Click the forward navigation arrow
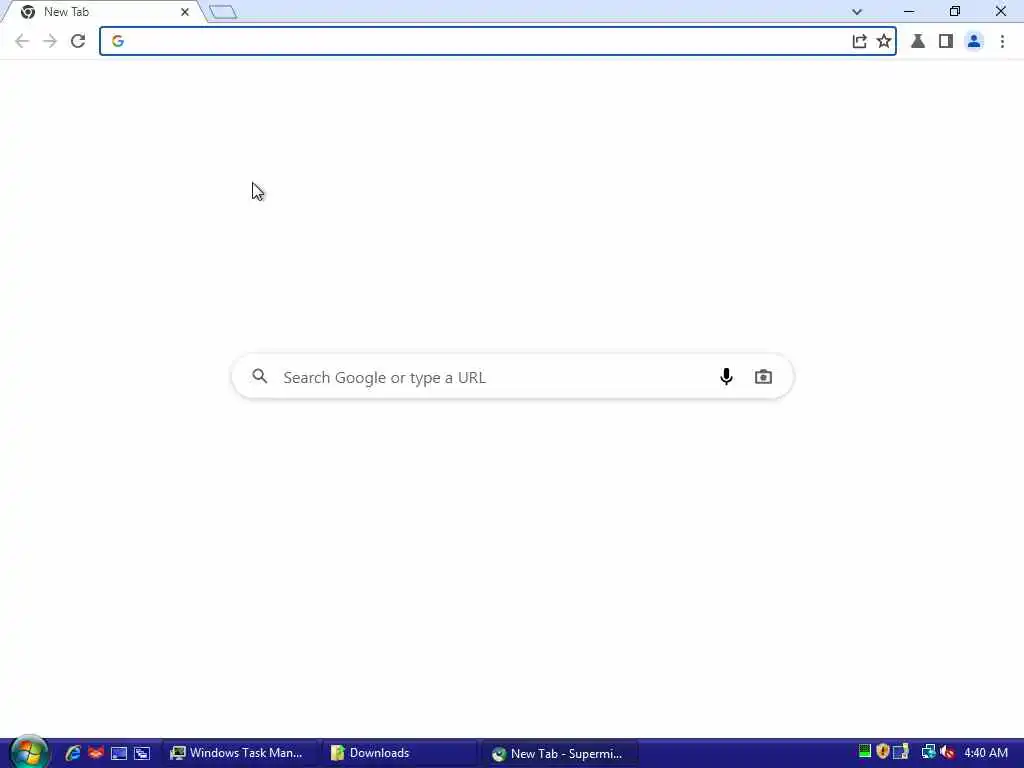This screenshot has width=1024, height=768. pyautogui.click(x=50, y=41)
